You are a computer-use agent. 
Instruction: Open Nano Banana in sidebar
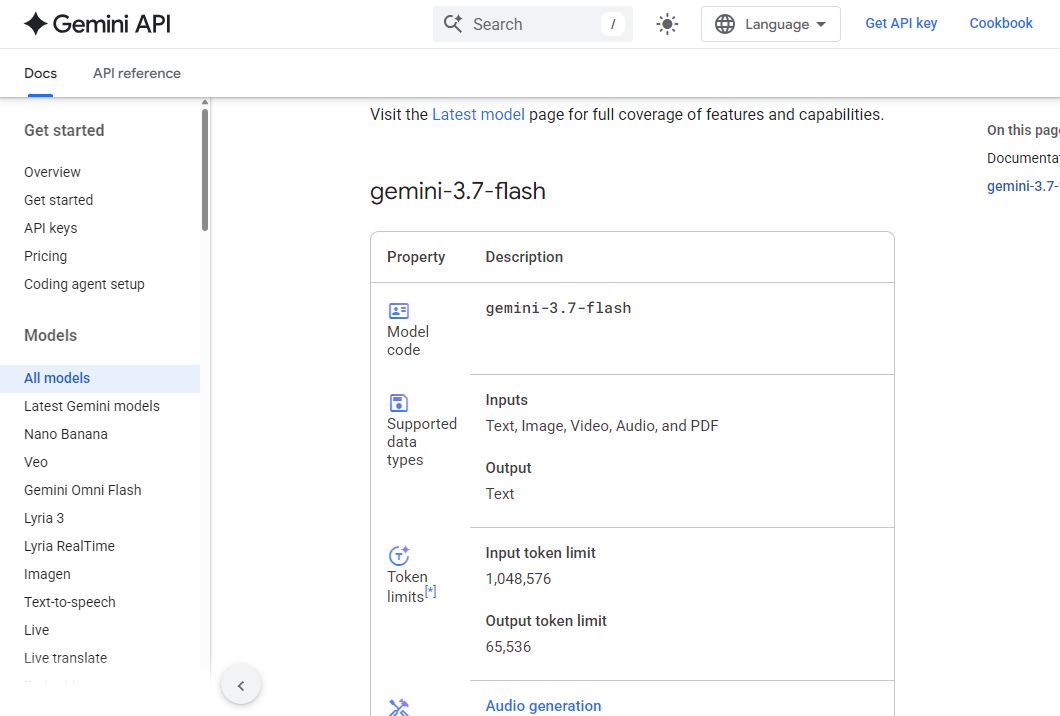[x=66, y=434]
